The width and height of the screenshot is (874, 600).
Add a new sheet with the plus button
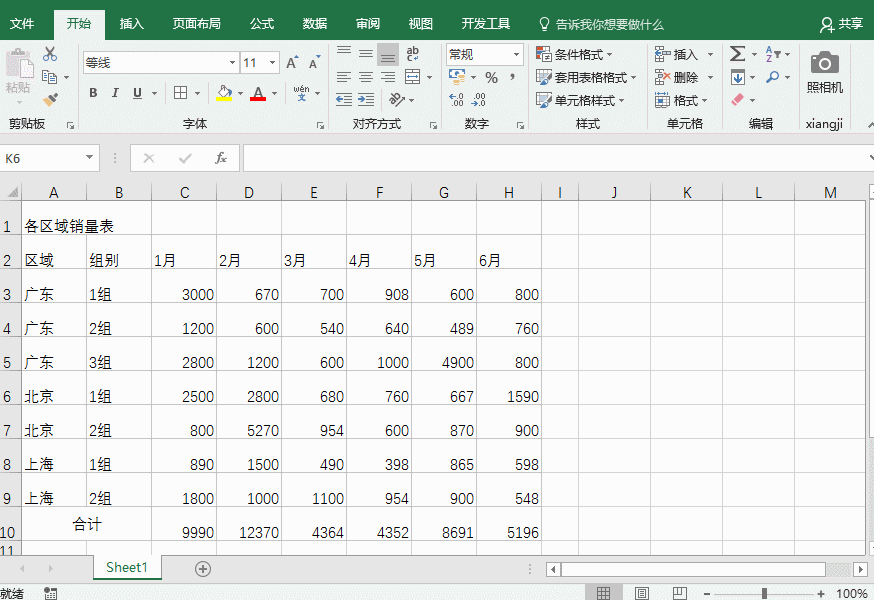pos(203,567)
